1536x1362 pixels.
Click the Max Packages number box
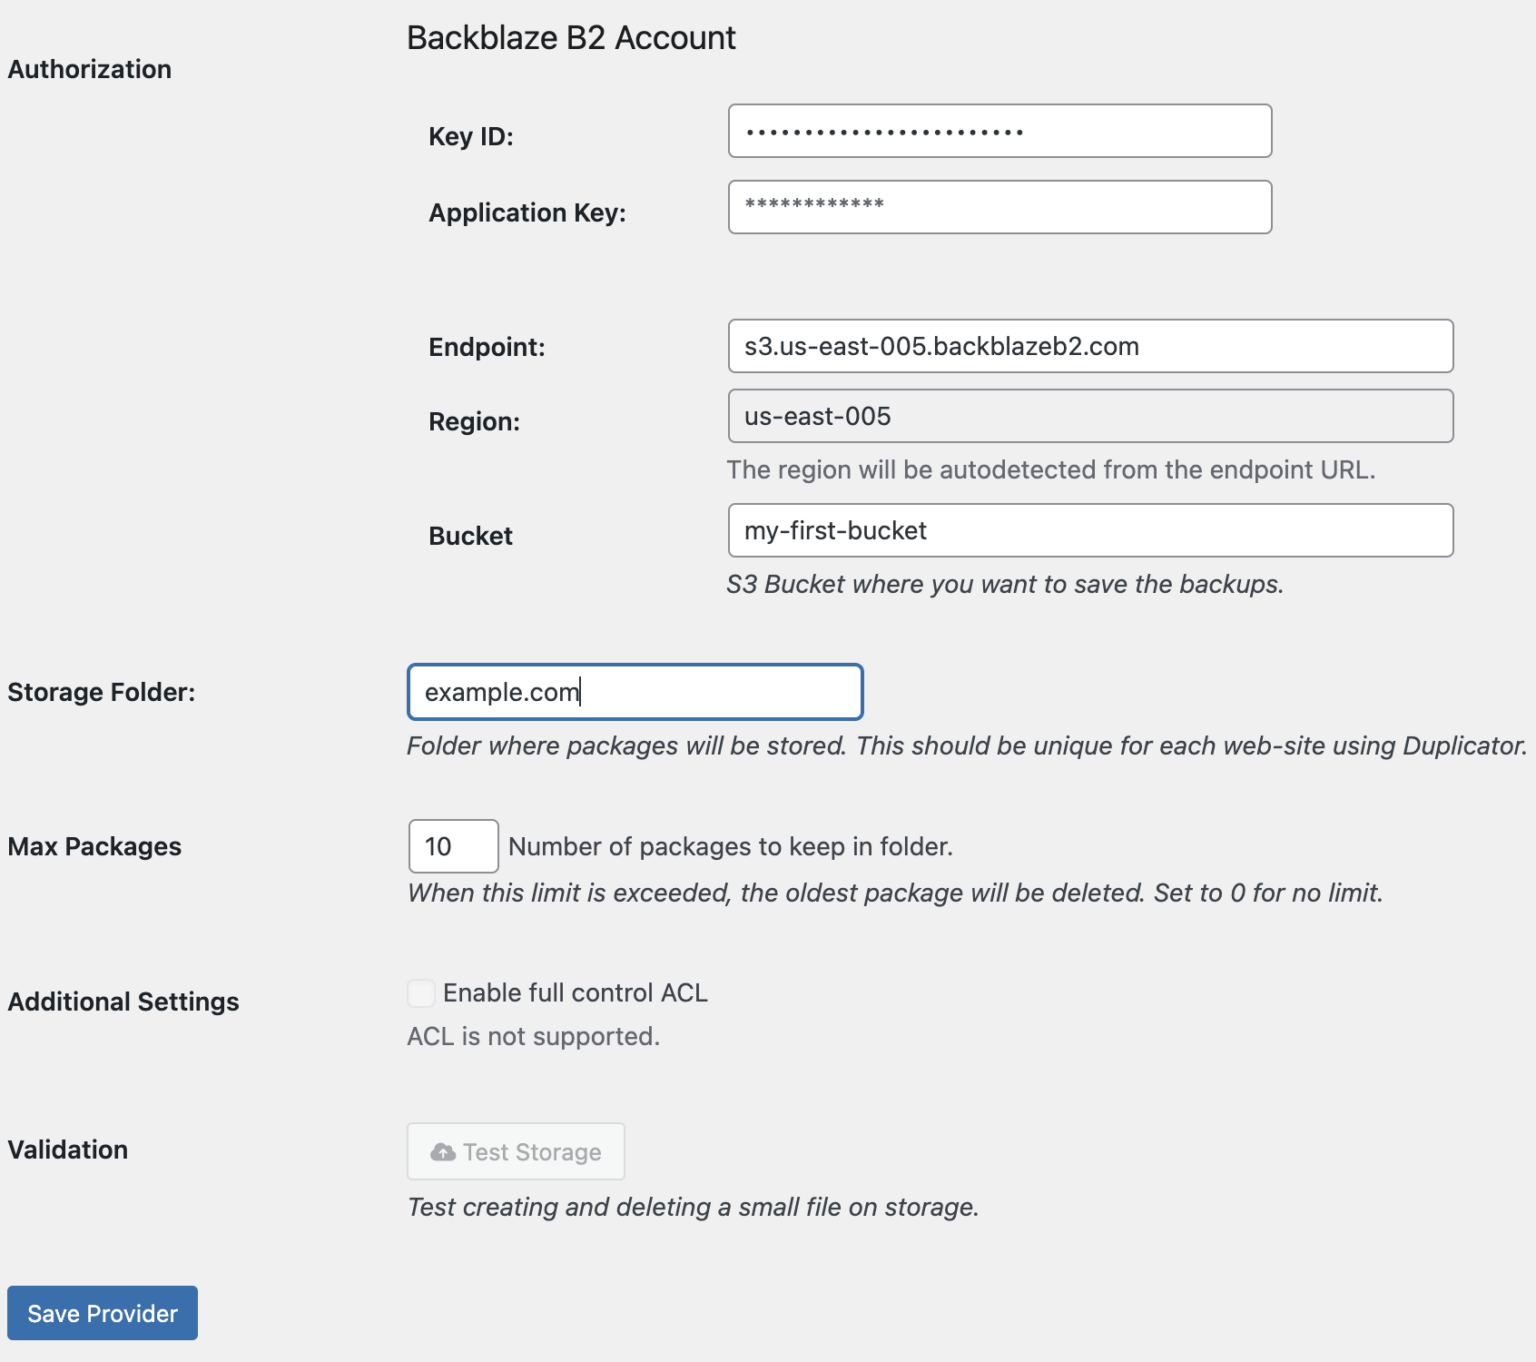[452, 846]
